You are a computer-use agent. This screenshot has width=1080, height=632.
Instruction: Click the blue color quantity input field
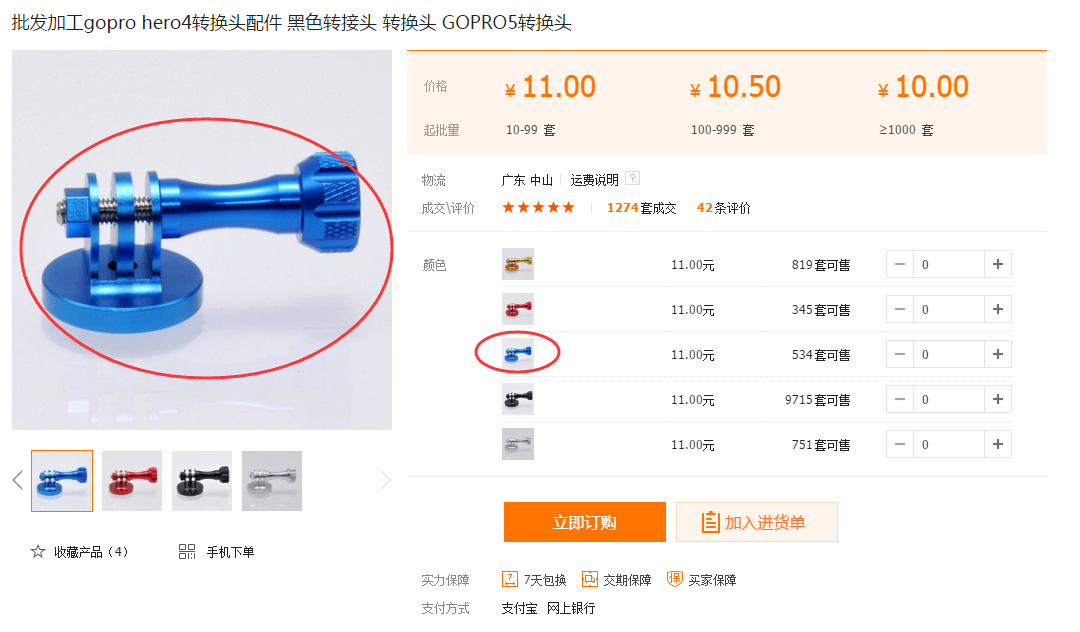948,355
